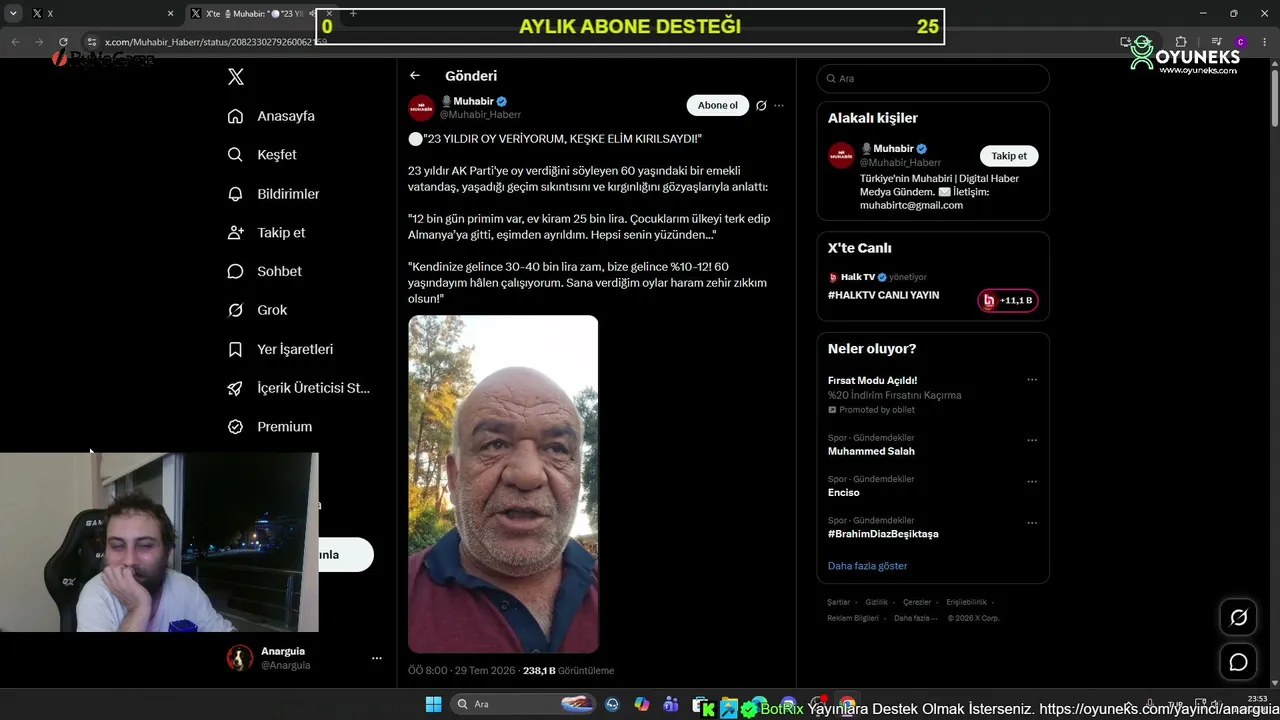1280x720 pixels.
Task: Open the Reklam Bilgileri footer link
Action: (853, 618)
